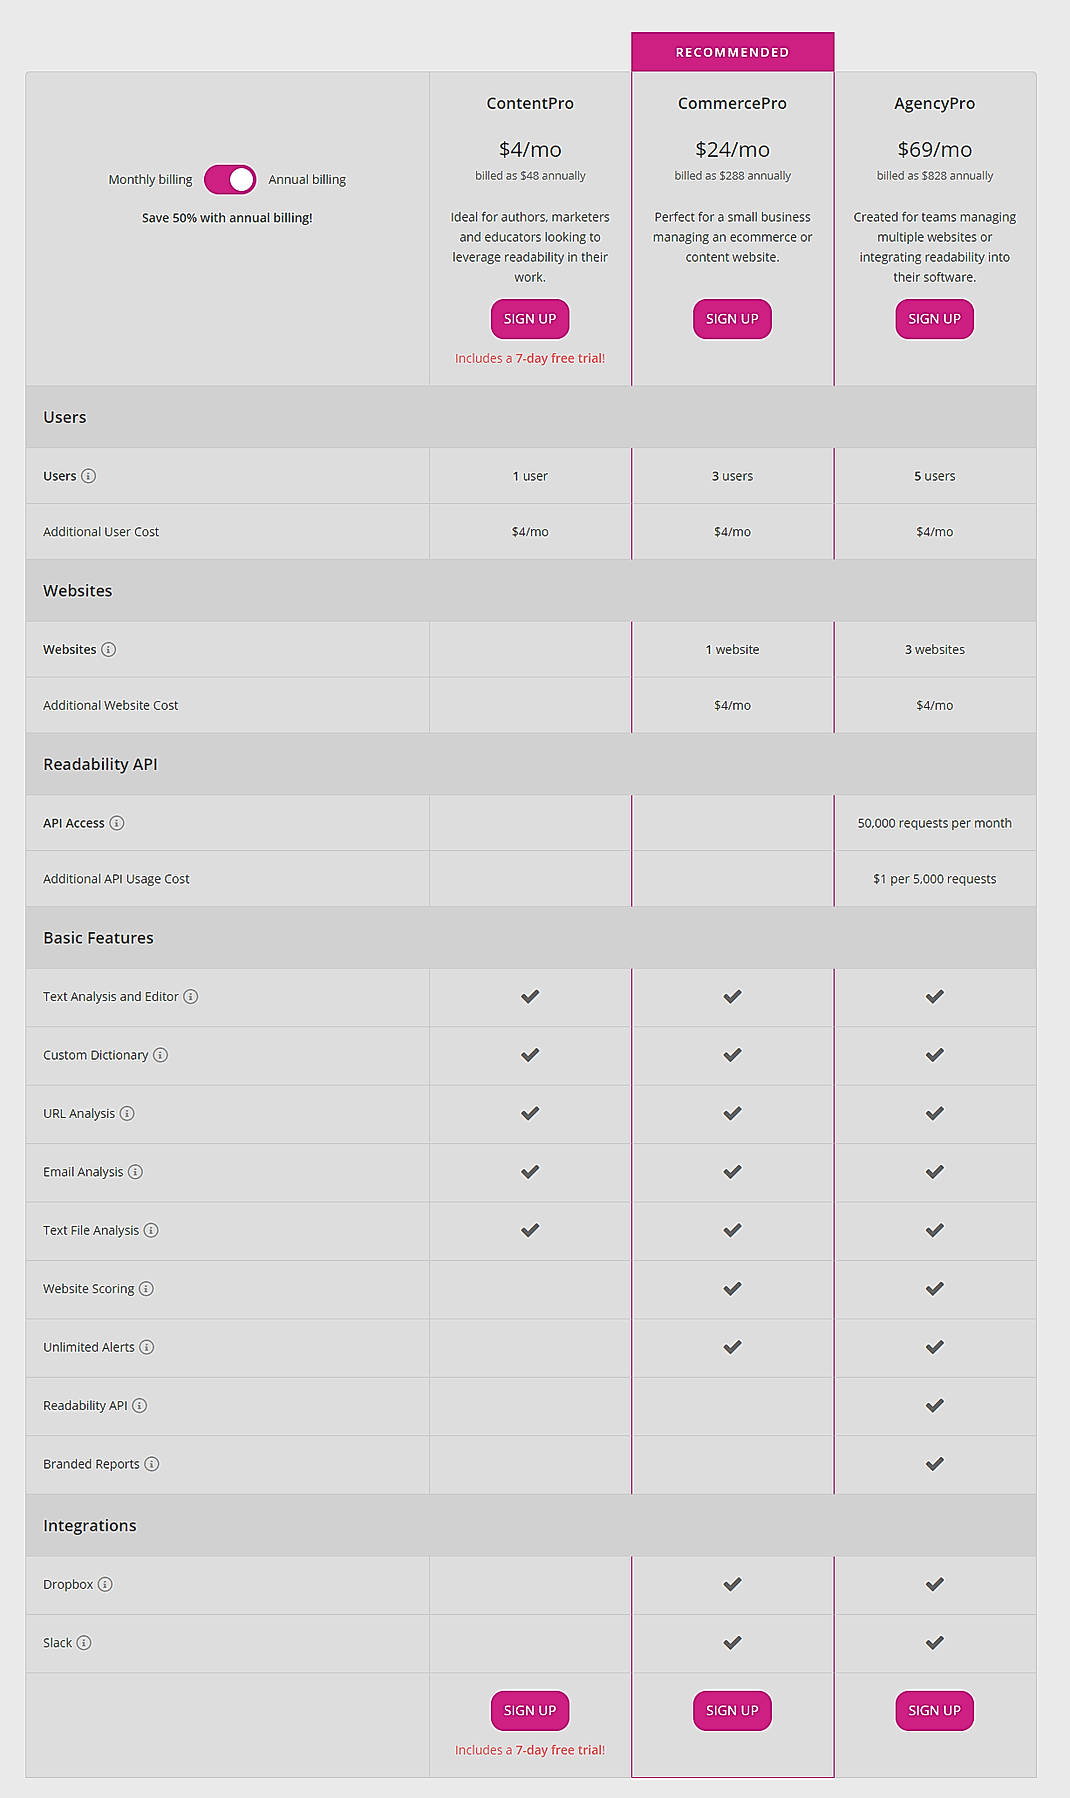Click the Text Analysis and Editor info icon
The width and height of the screenshot is (1070, 1798).
pos(193,997)
